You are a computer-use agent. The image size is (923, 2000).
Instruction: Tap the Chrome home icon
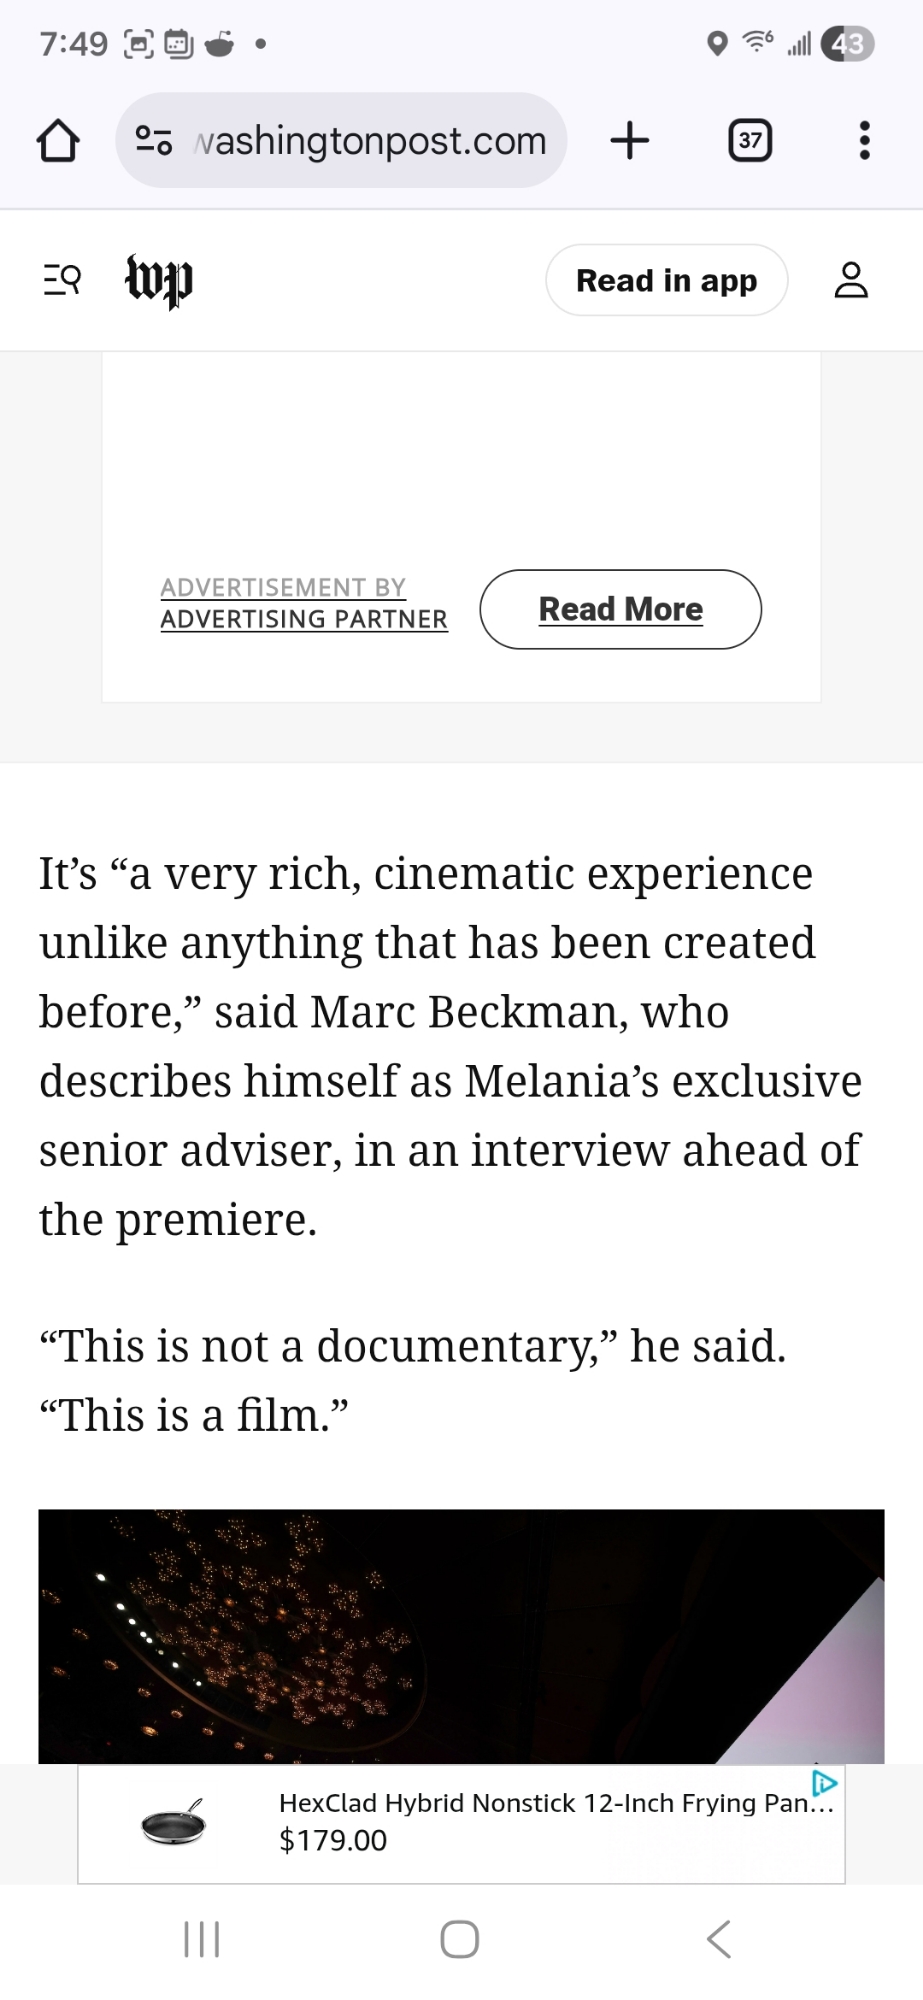point(58,141)
